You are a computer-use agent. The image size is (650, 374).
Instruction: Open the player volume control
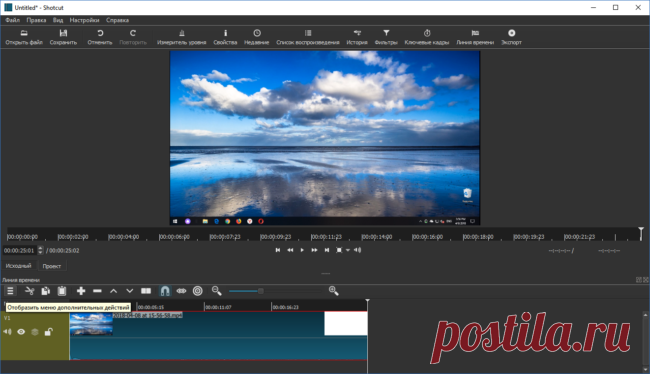[357, 250]
